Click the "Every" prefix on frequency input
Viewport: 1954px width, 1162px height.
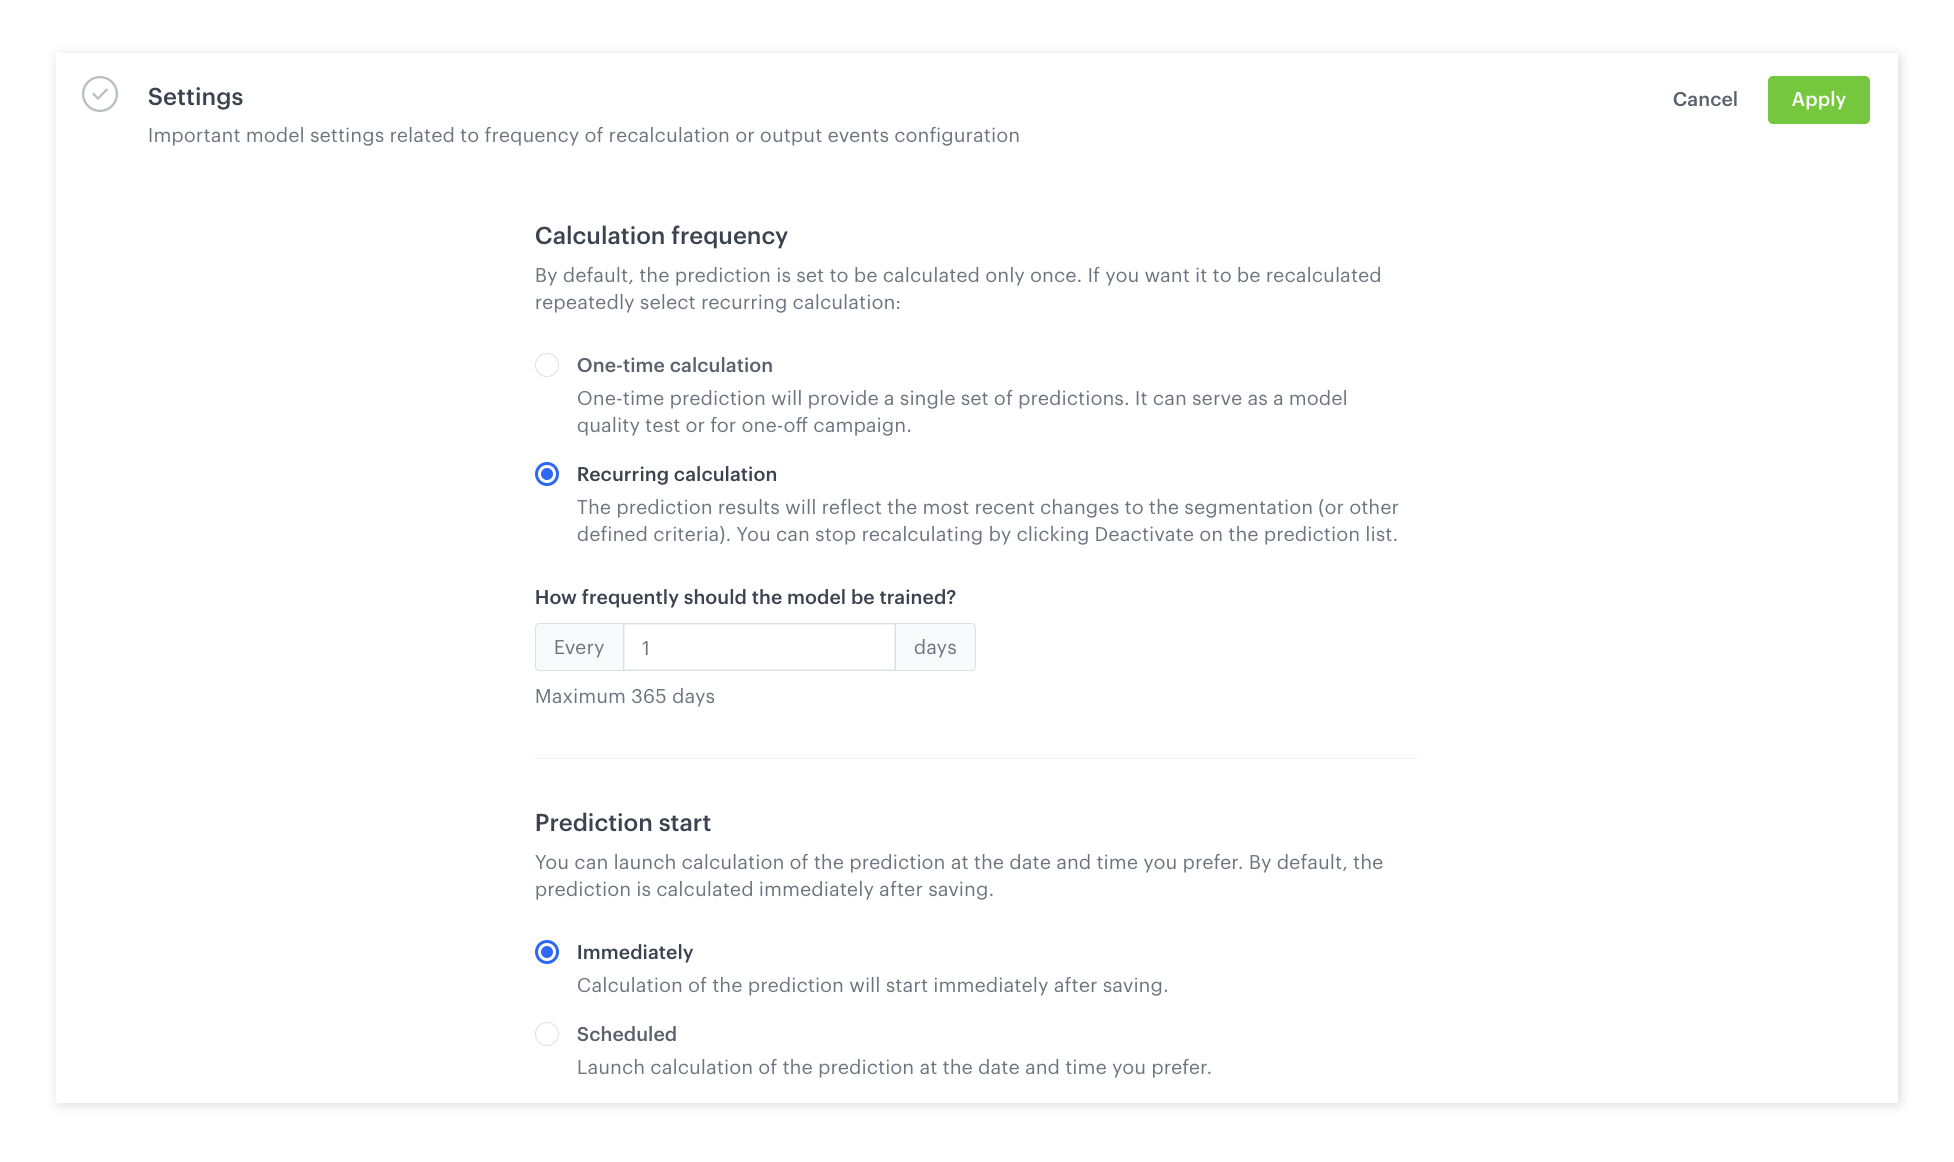point(579,648)
